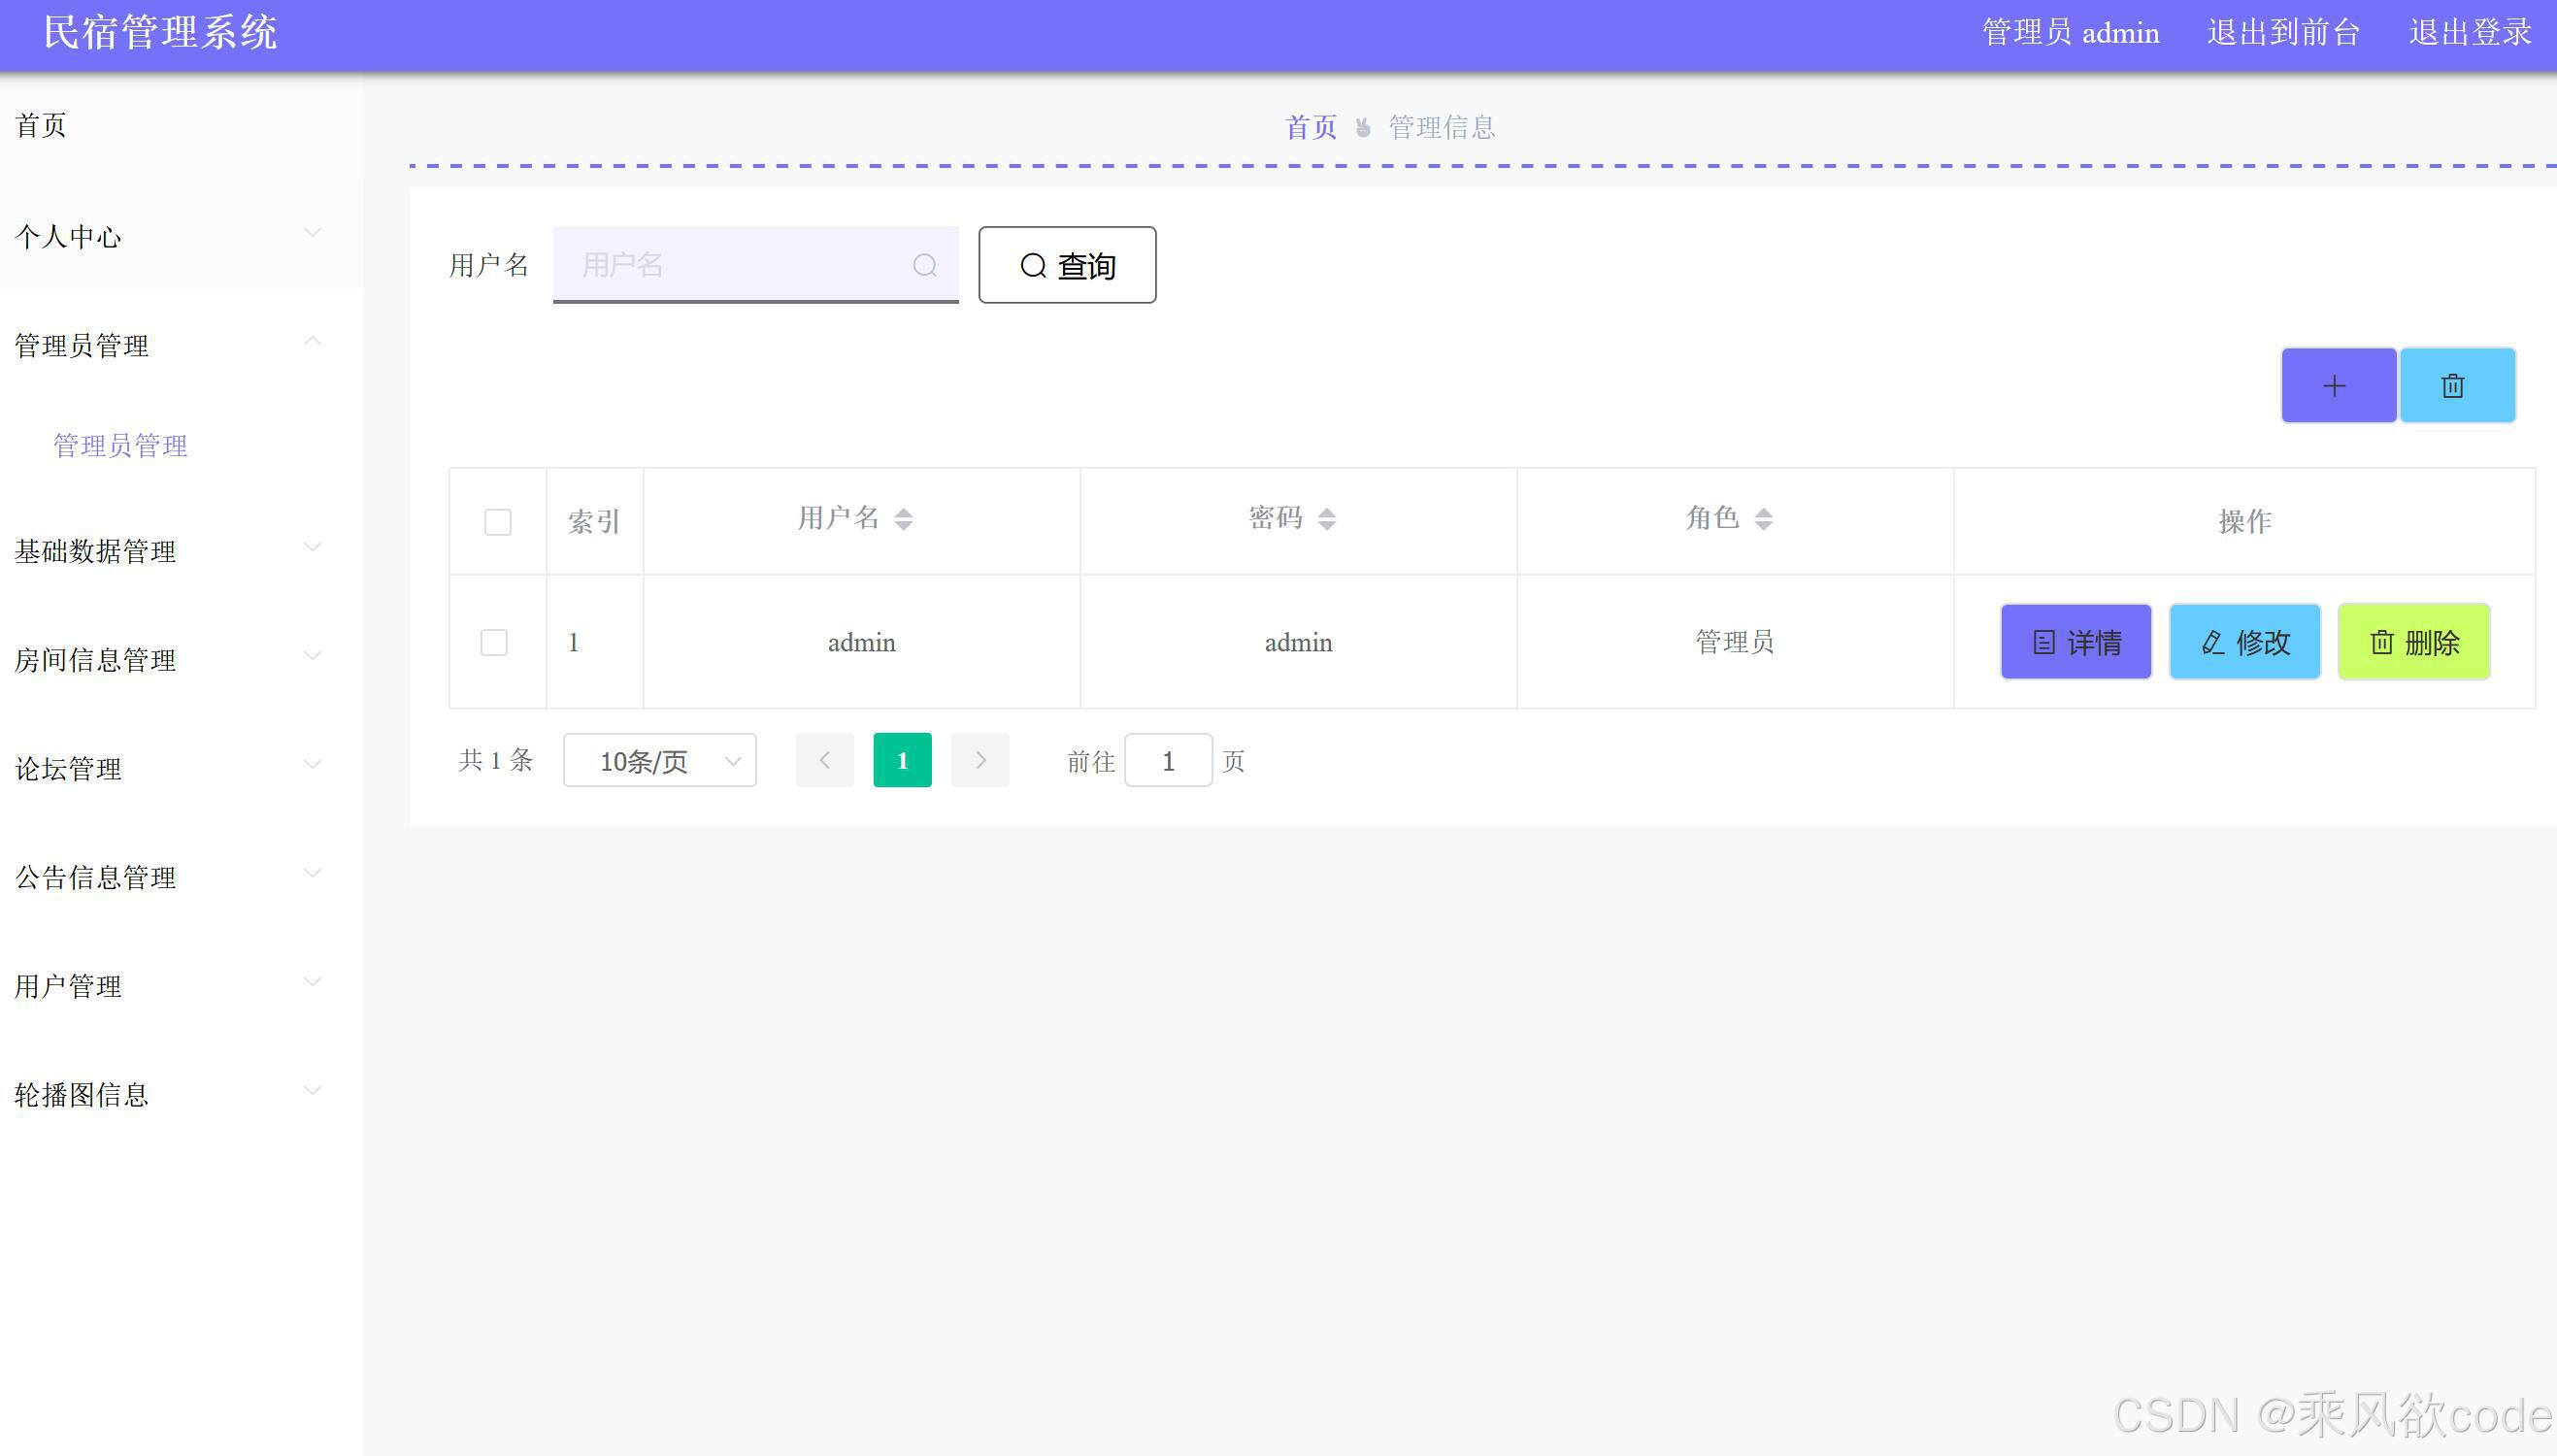Go to next page arrow
Screen dimensions: 2557x1456
coord(979,761)
